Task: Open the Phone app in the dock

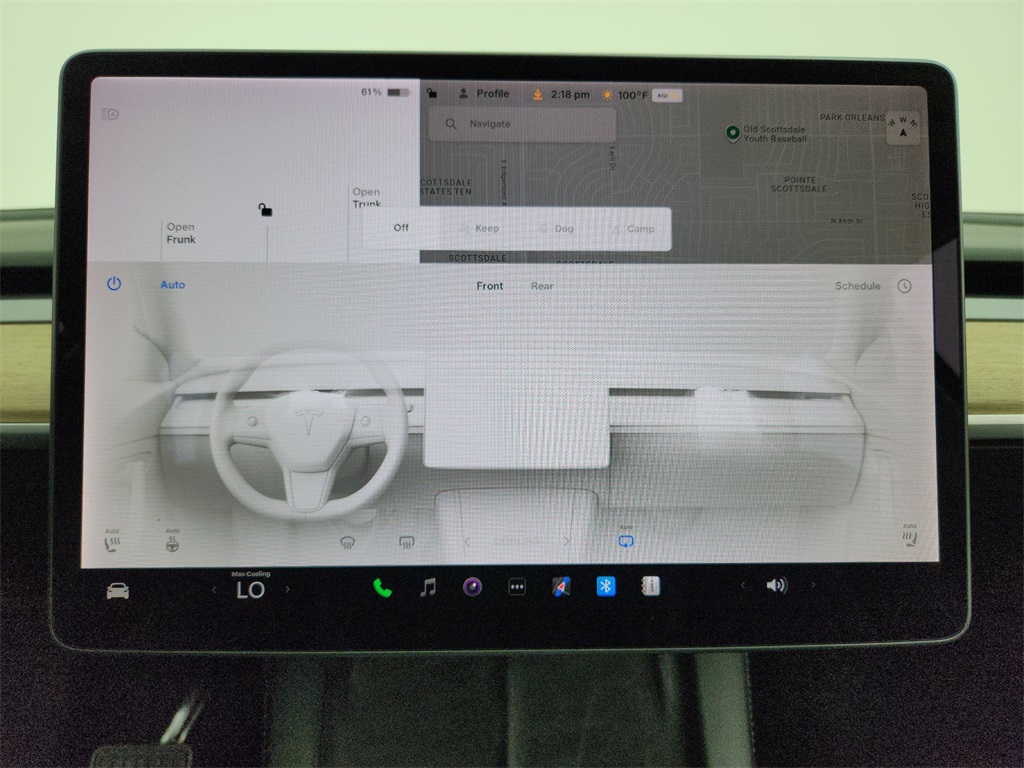Action: (x=382, y=588)
